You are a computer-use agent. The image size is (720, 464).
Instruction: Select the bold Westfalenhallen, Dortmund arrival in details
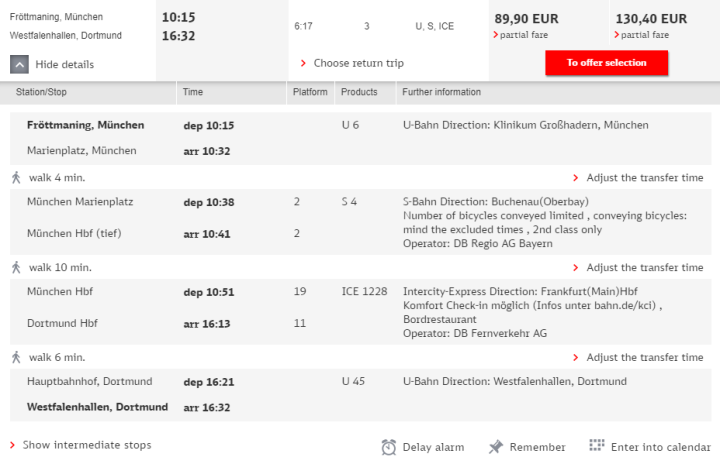click(97, 407)
